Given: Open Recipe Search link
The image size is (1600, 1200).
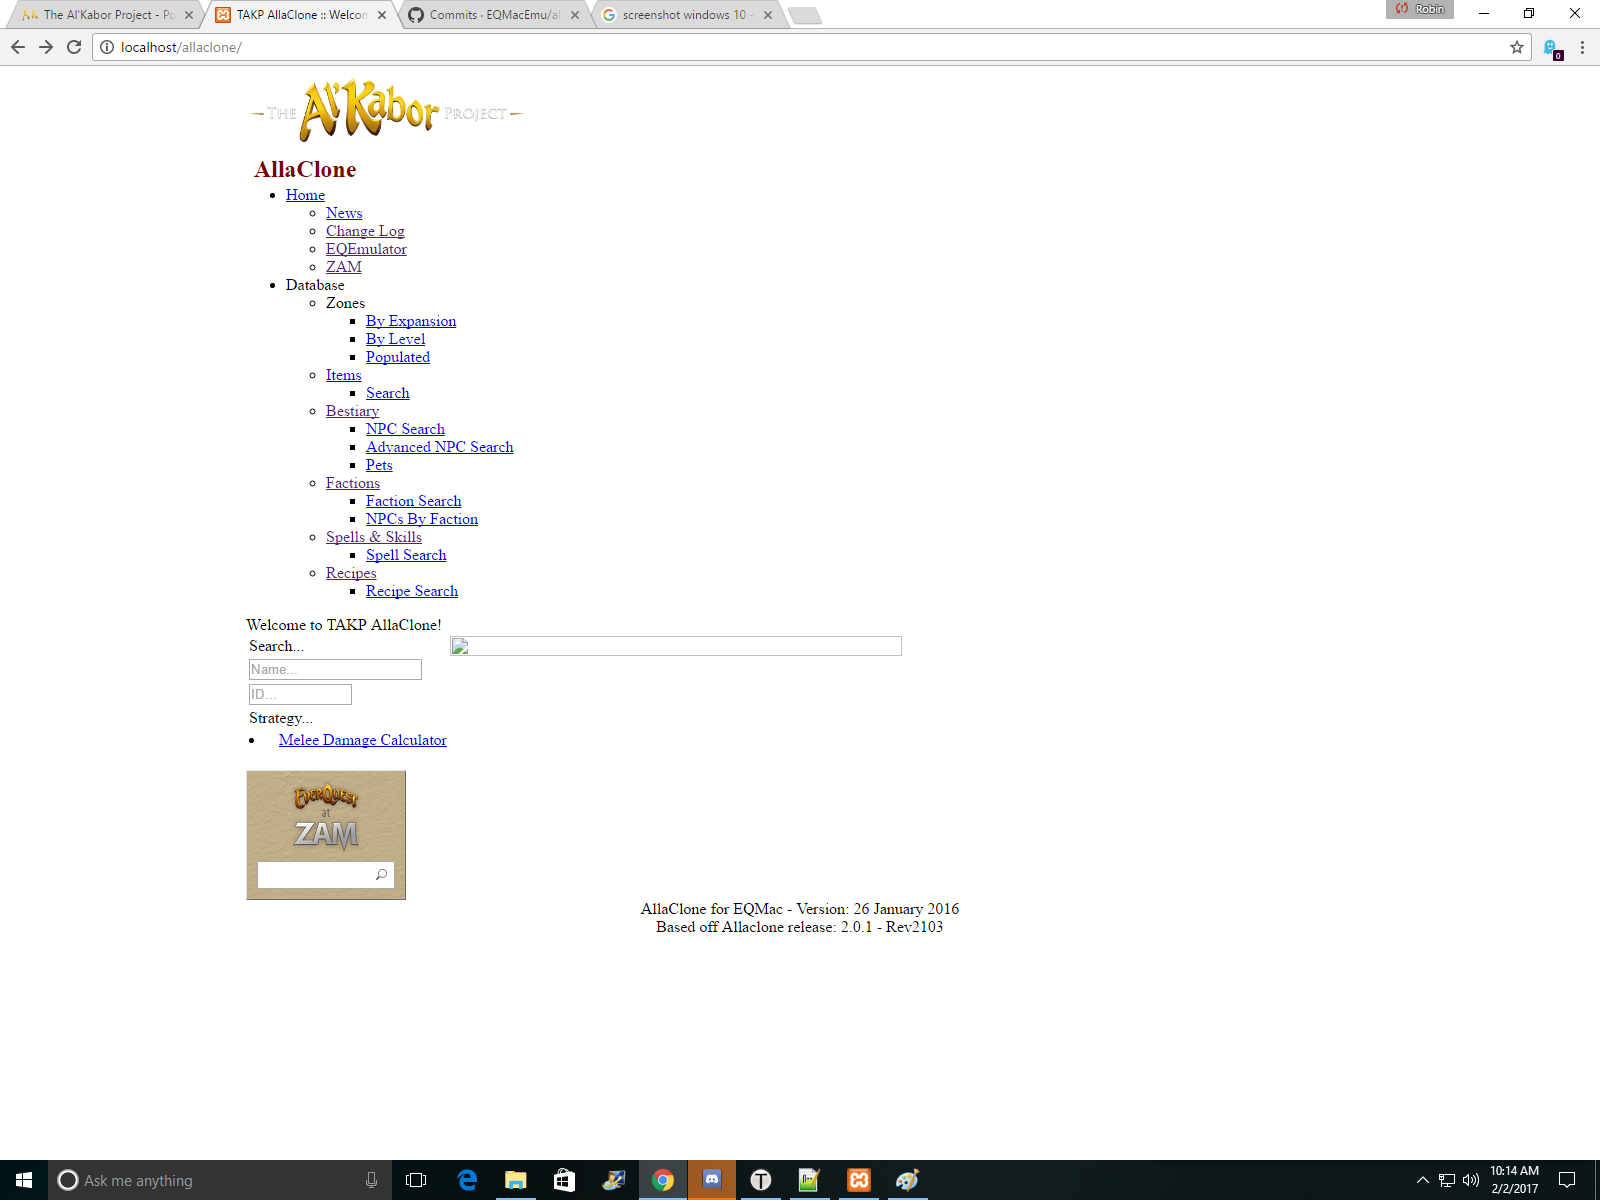Looking at the screenshot, I should coord(412,591).
